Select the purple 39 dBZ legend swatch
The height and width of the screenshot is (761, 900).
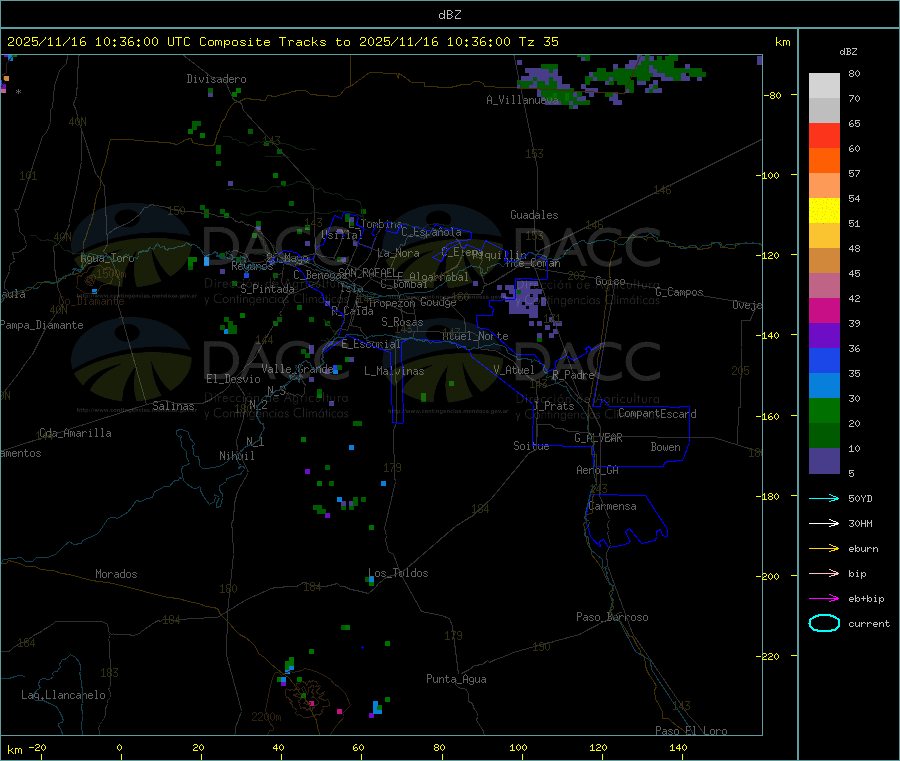[x=824, y=336]
